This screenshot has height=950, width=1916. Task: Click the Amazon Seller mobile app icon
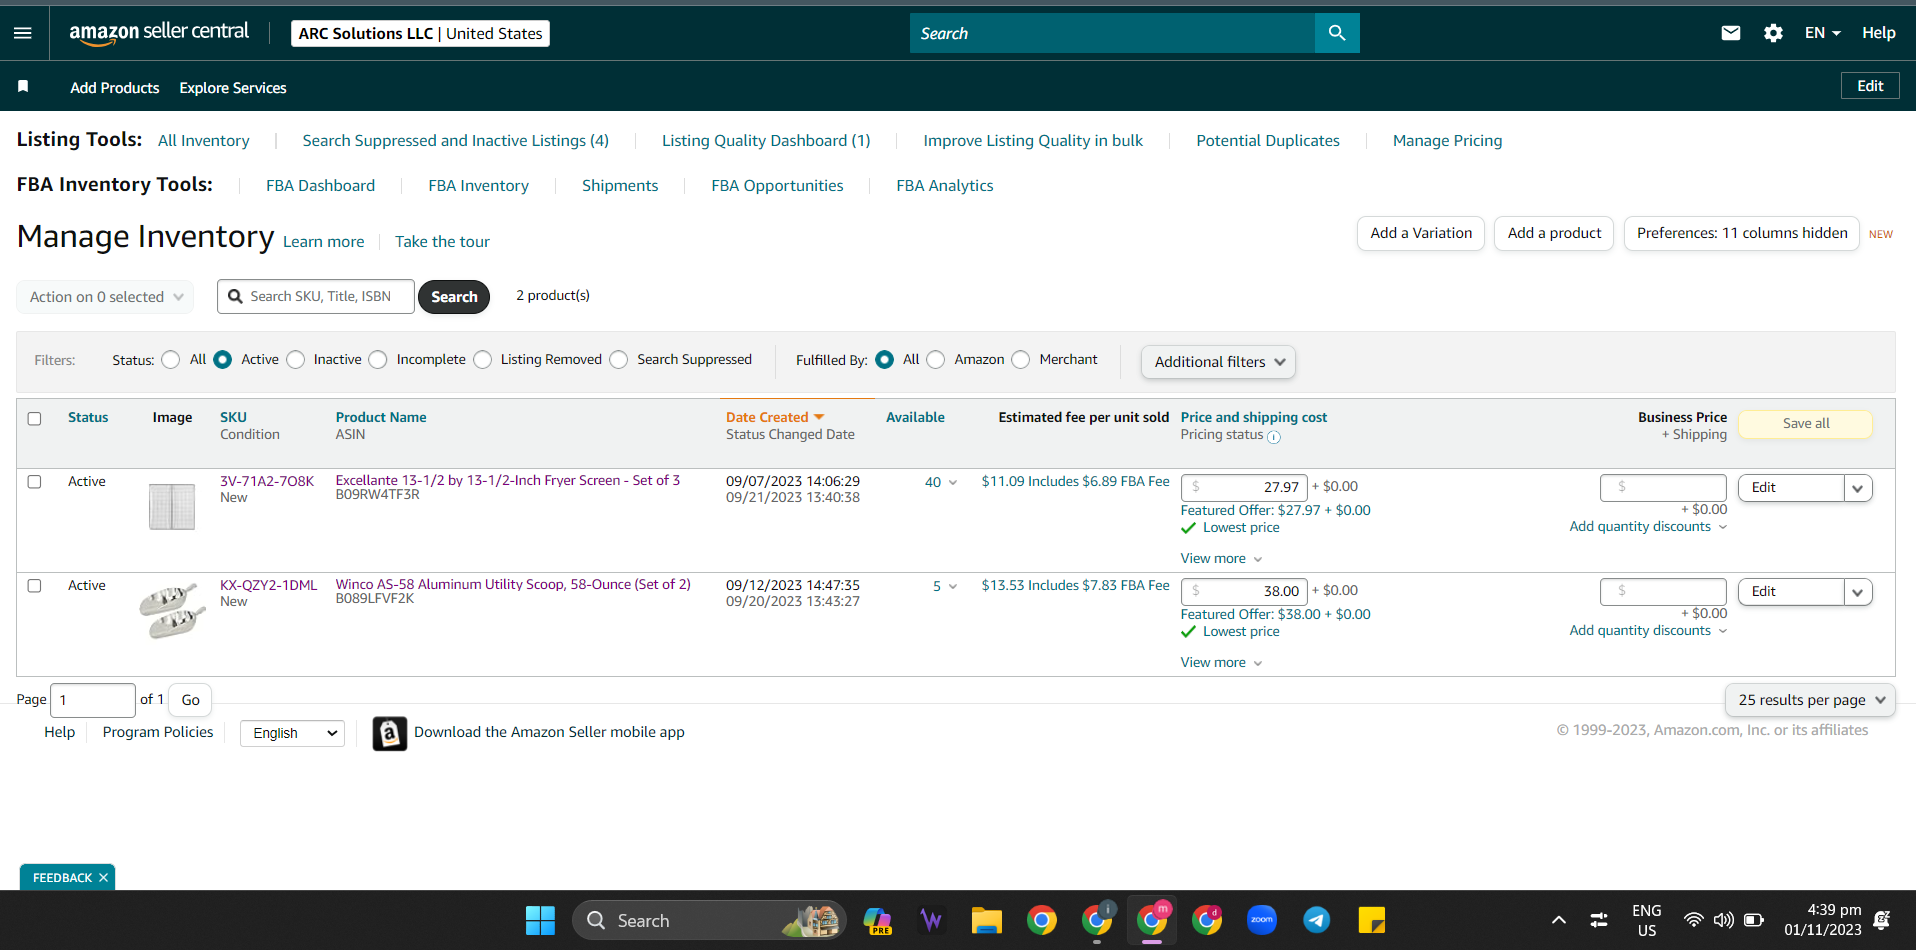click(x=390, y=733)
